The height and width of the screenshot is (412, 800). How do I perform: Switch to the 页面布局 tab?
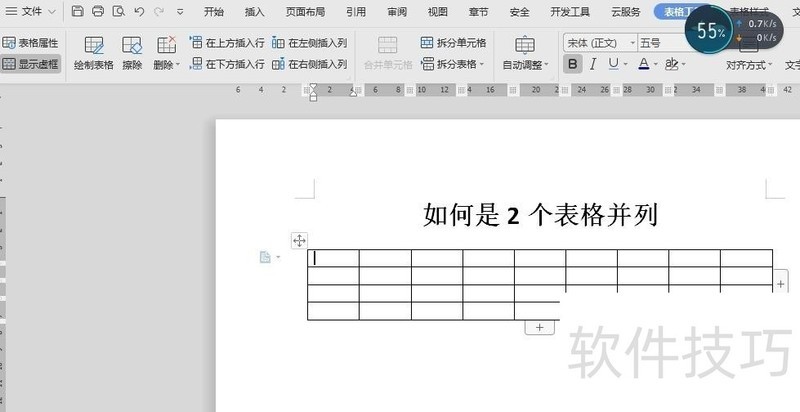coord(305,12)
